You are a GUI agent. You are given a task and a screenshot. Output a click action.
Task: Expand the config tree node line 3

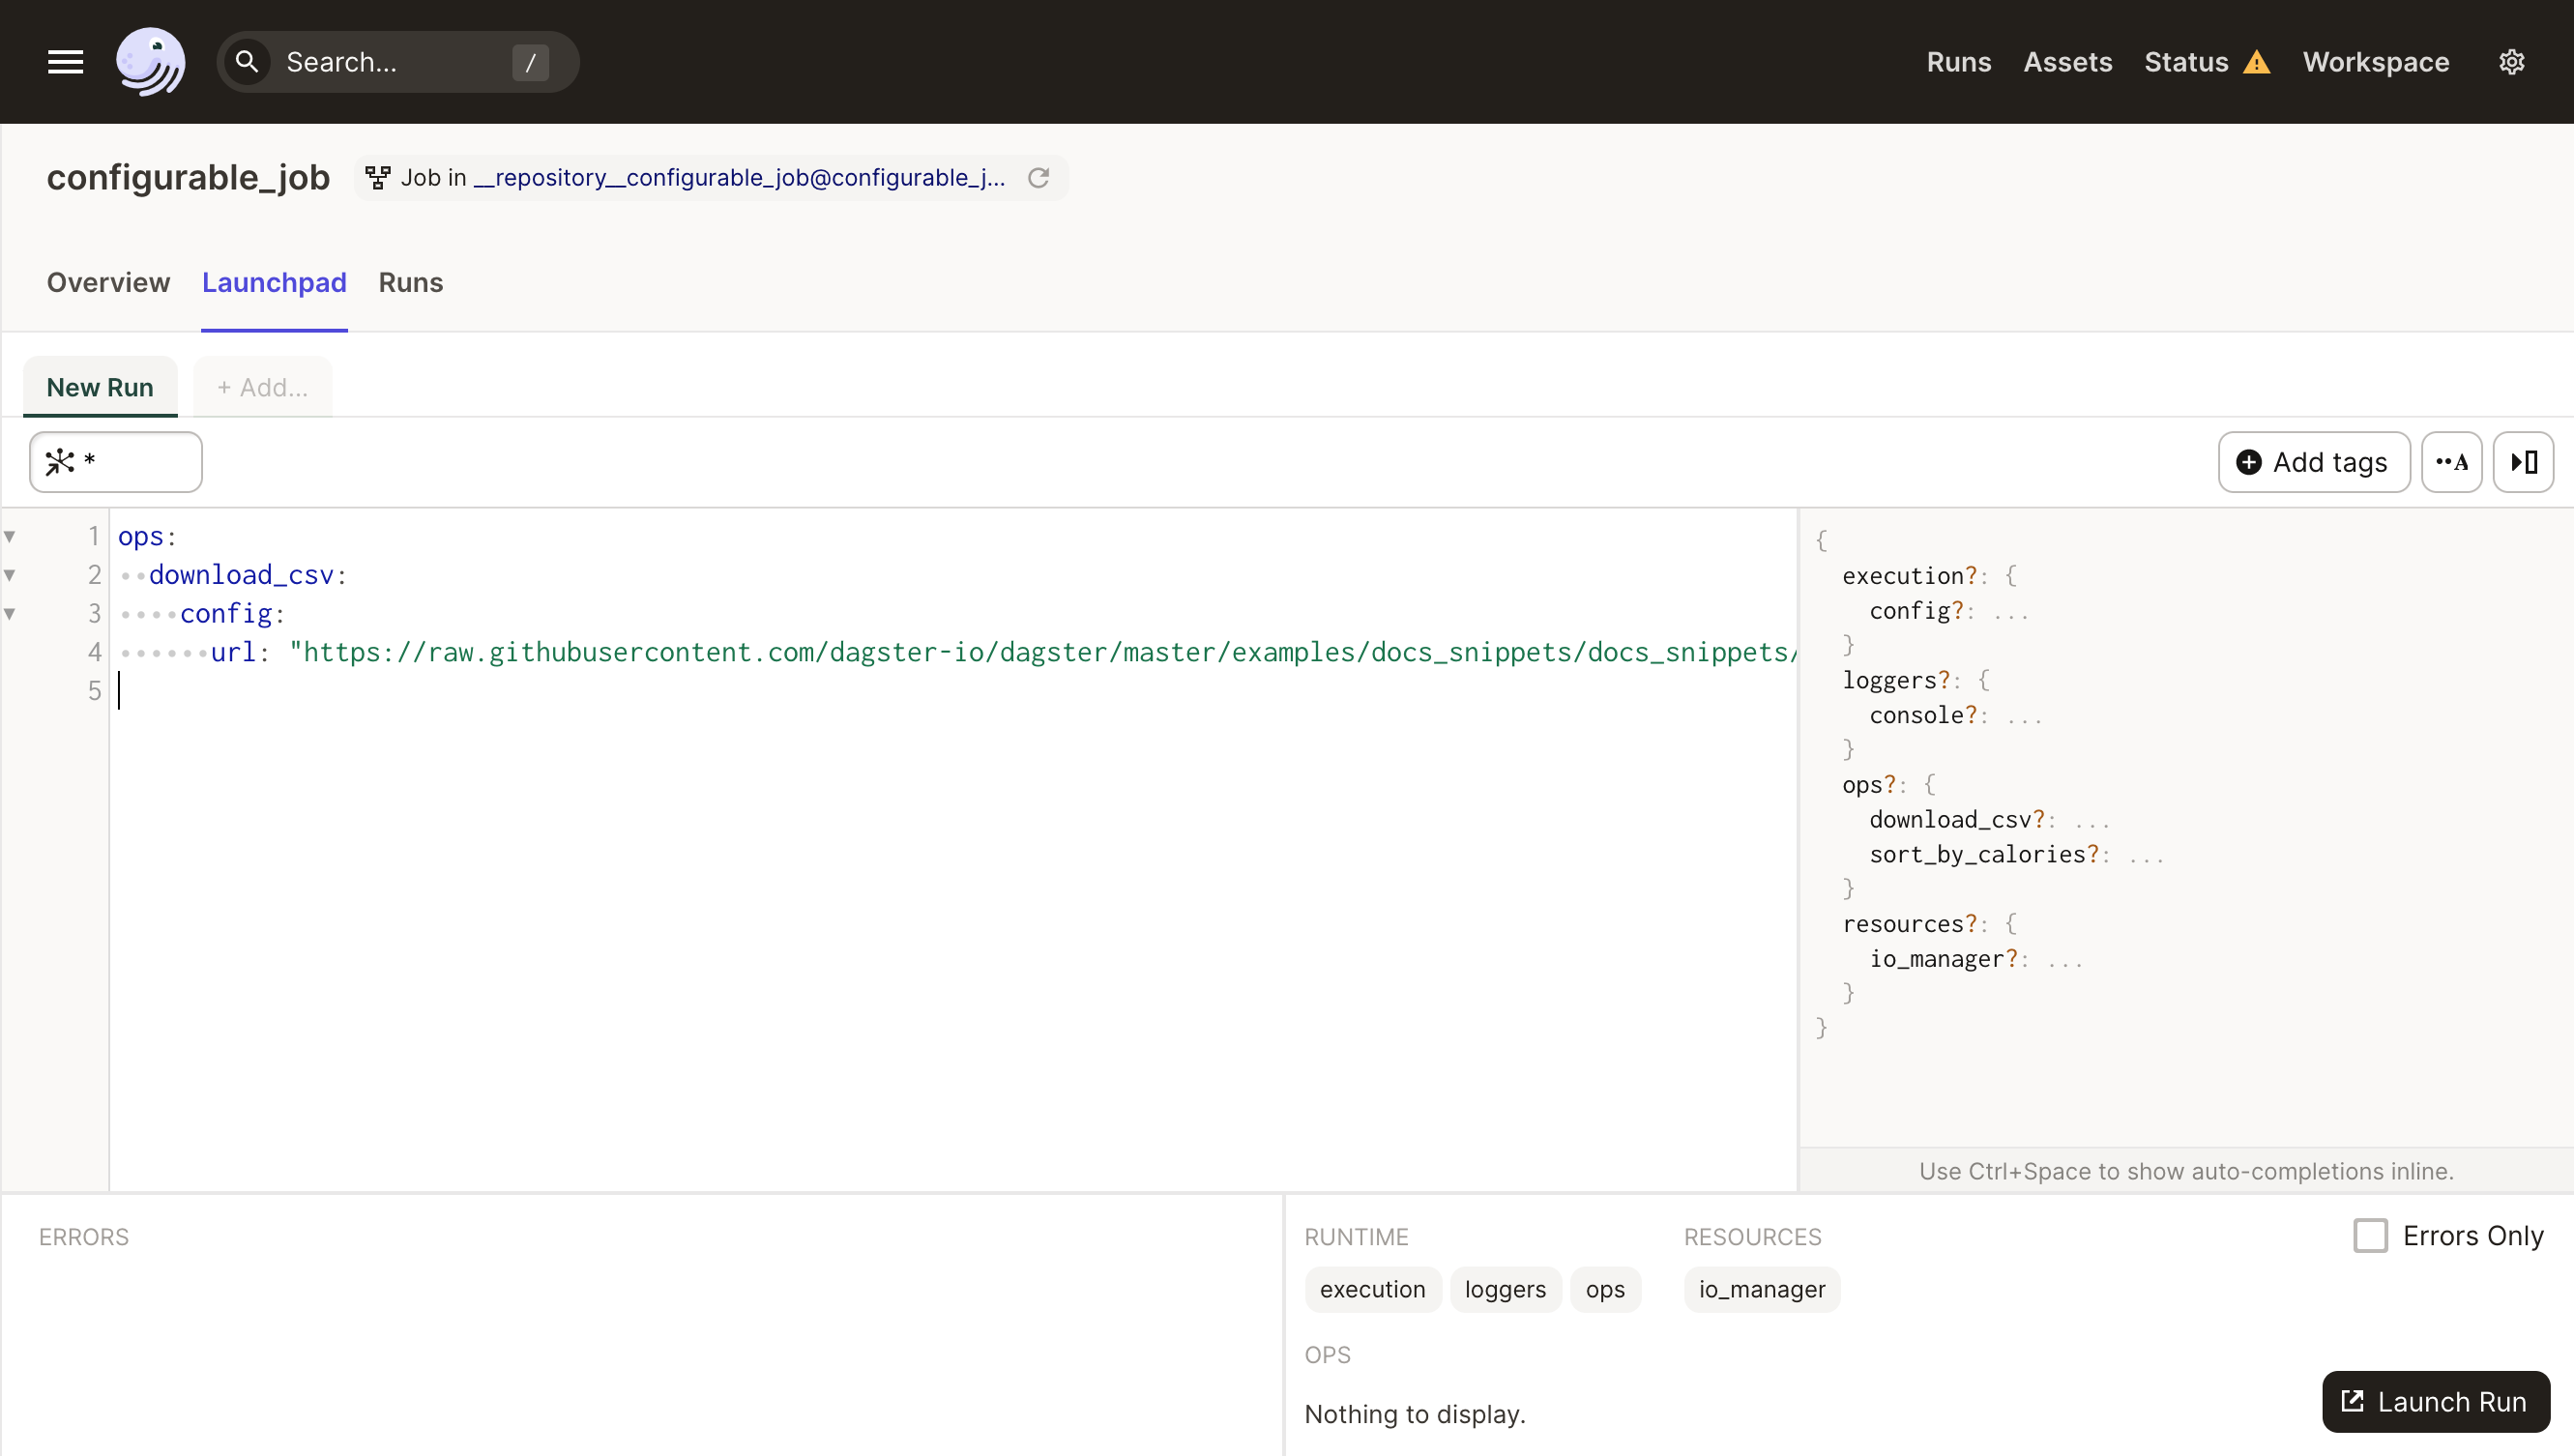(11, 613)
